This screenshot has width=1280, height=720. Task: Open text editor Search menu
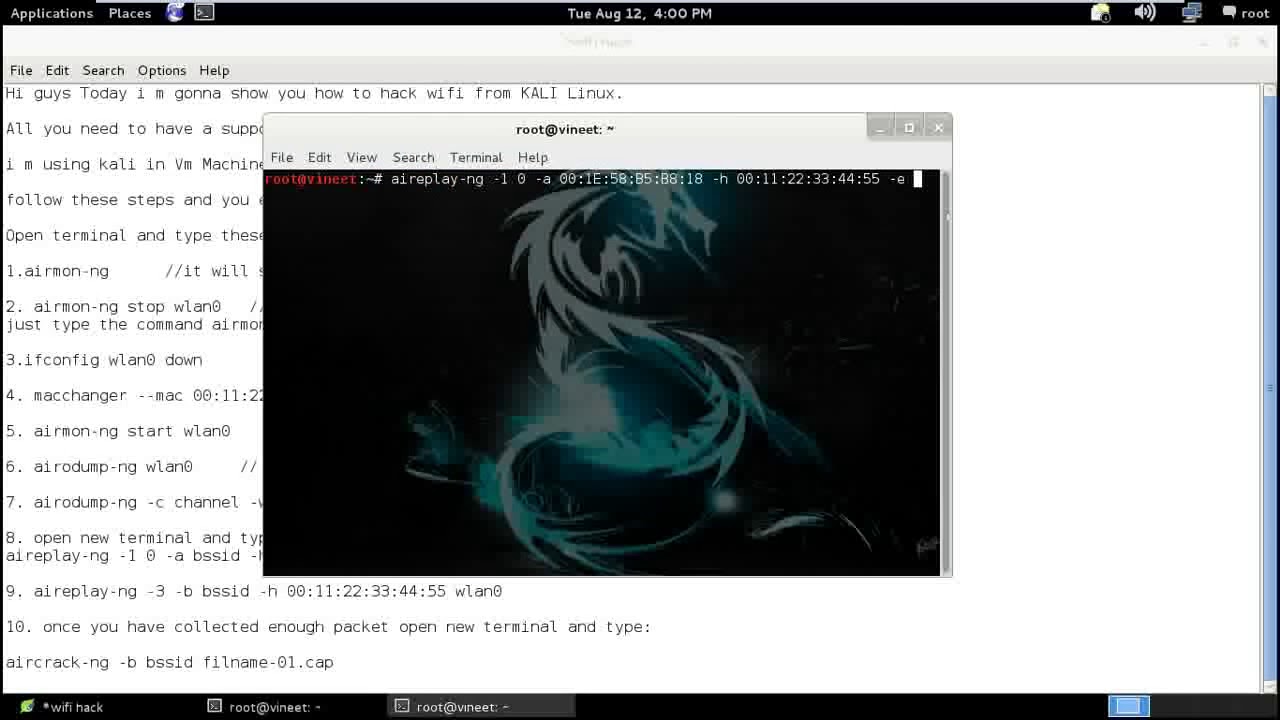coord(103,70)
